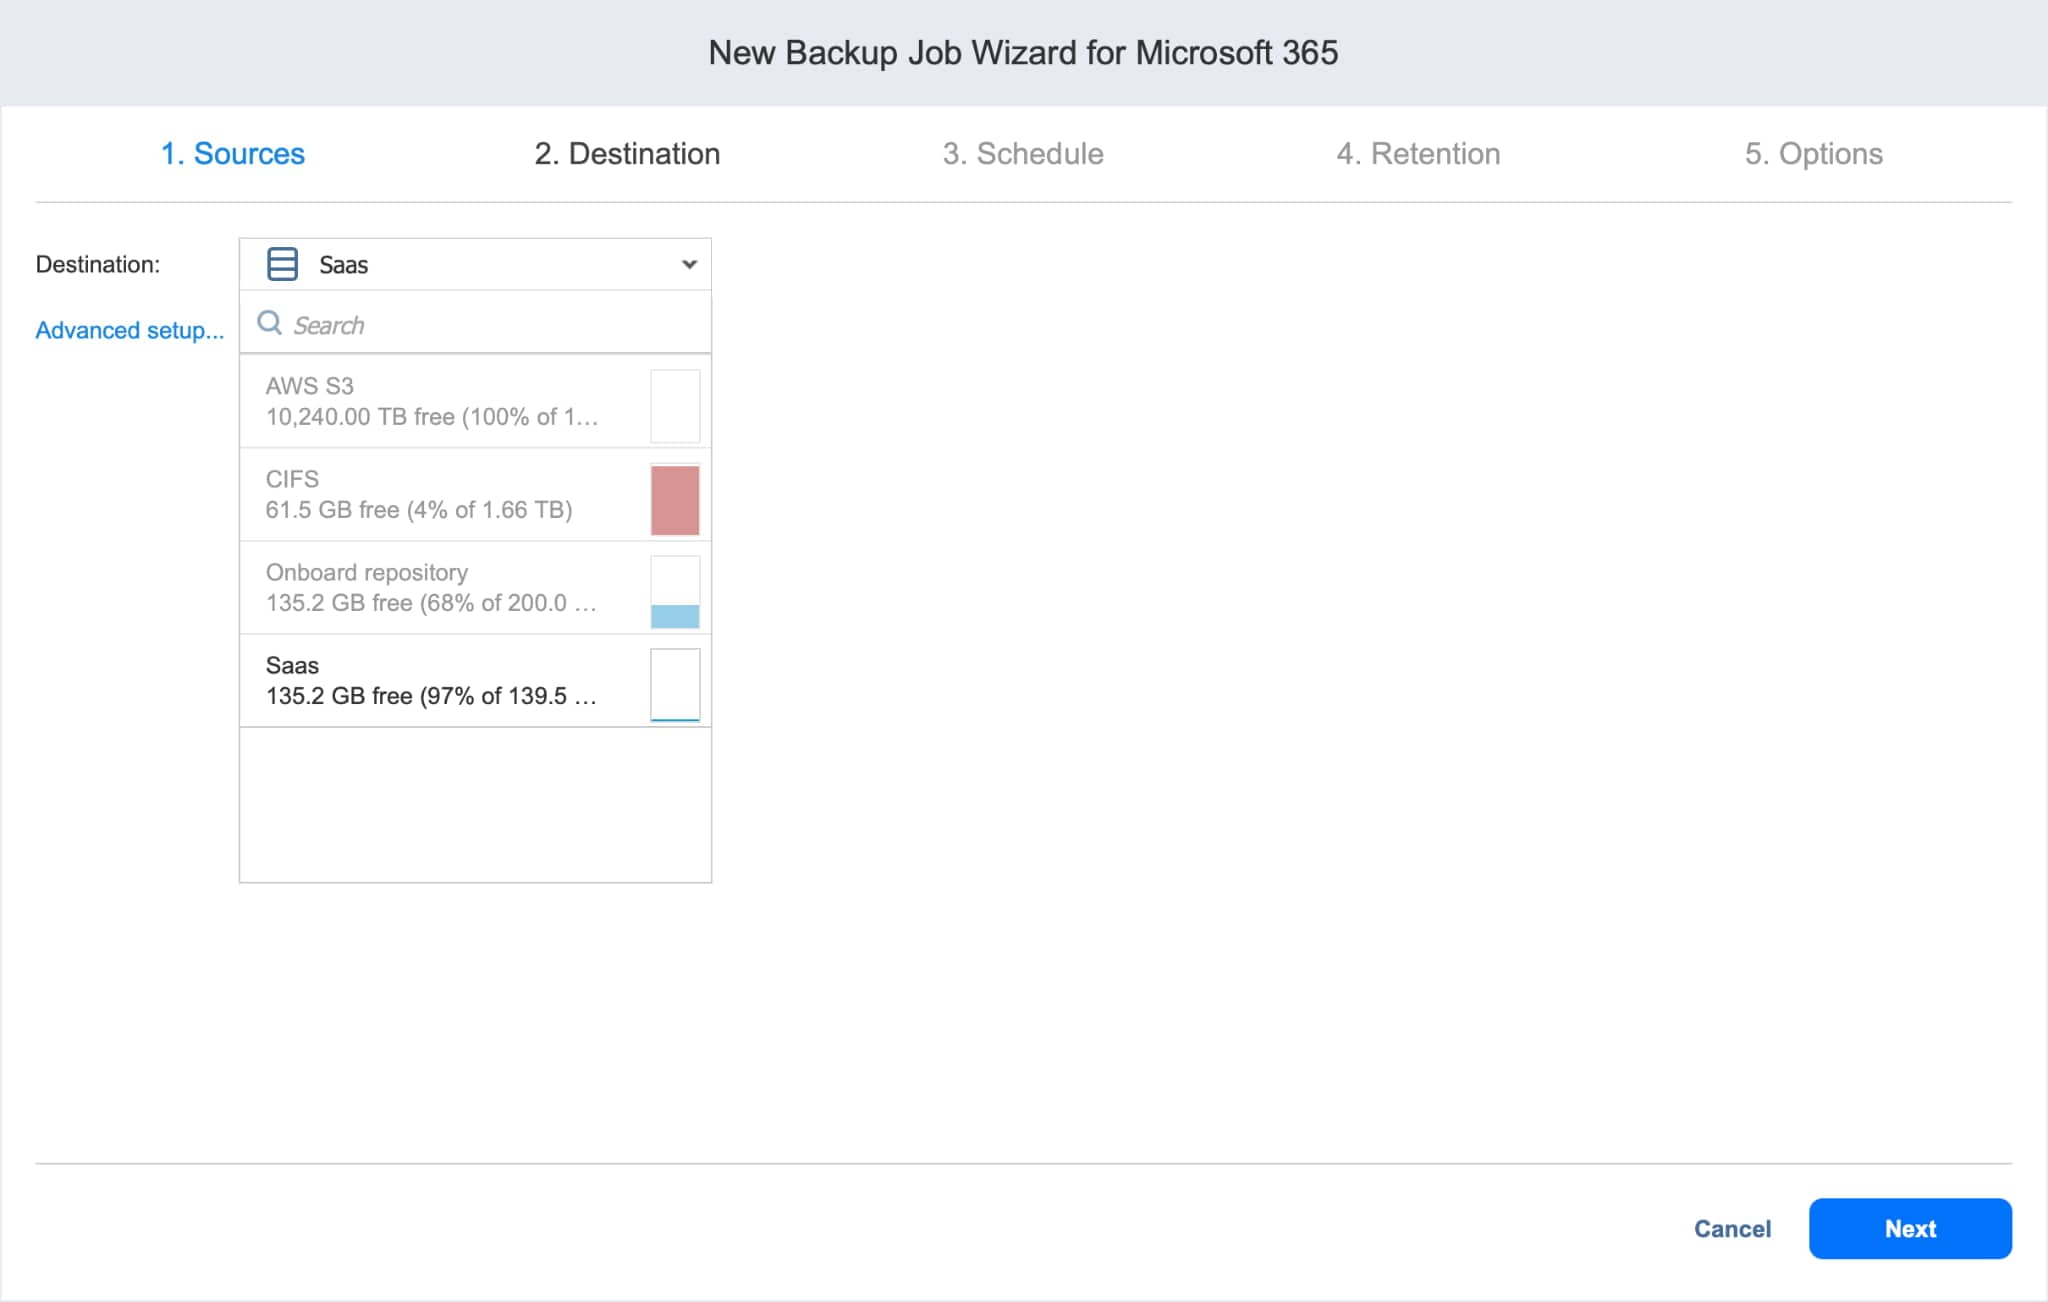Click the Saas repository usage bar

tap(675, 685)
